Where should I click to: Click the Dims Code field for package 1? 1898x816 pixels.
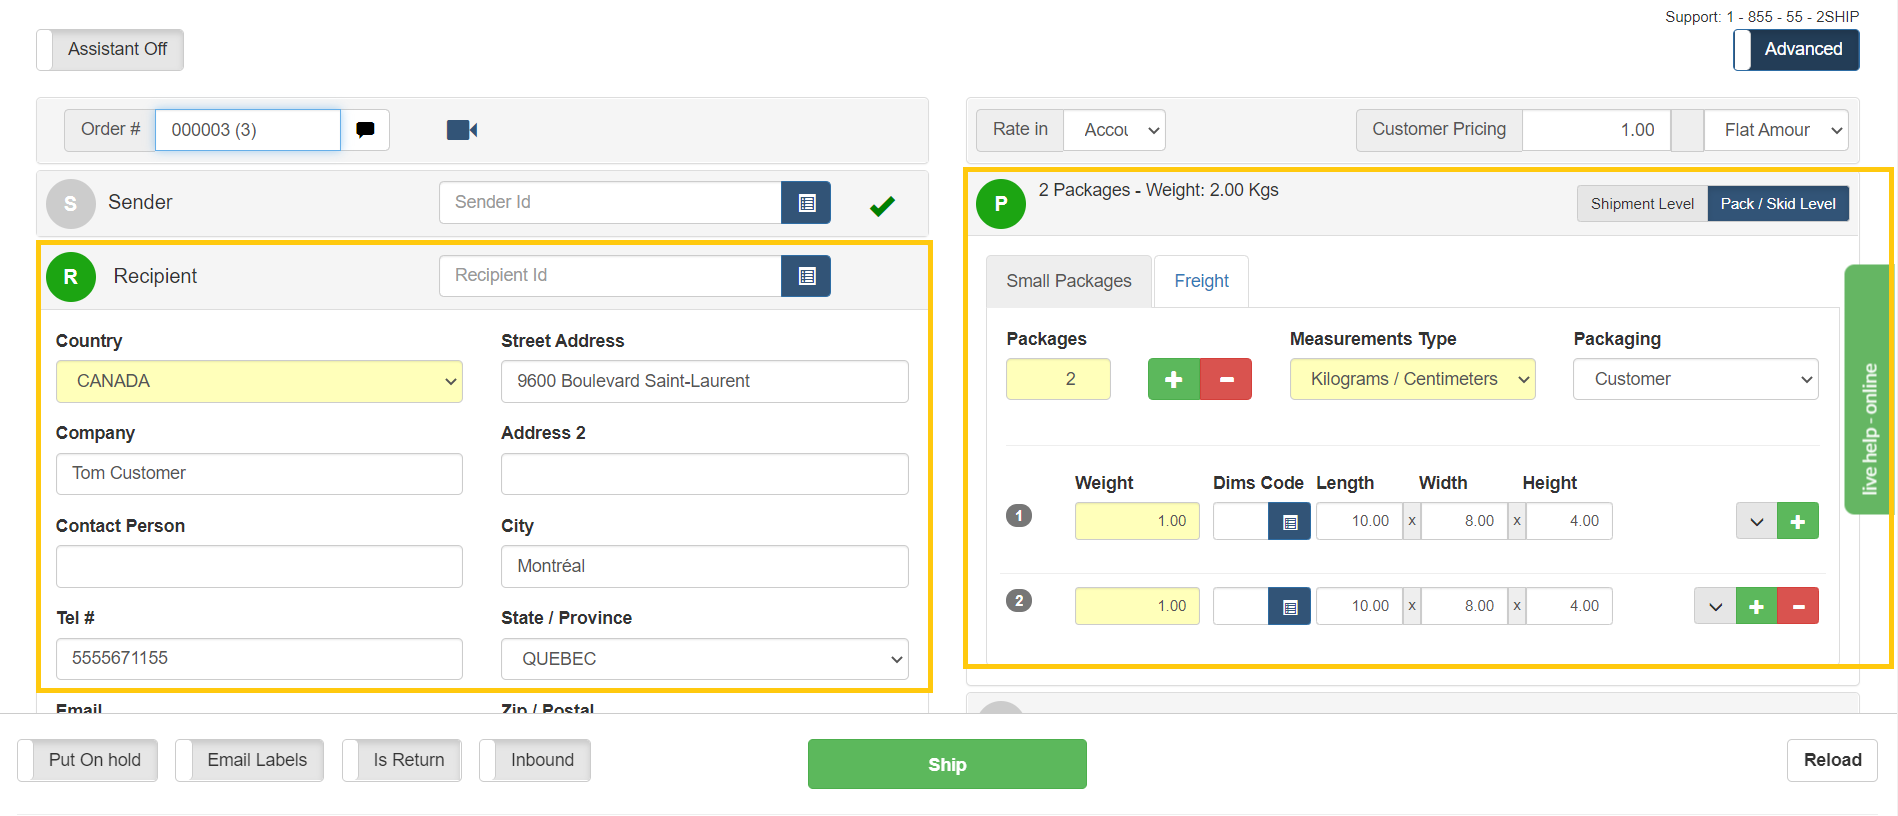(1240, 521)
